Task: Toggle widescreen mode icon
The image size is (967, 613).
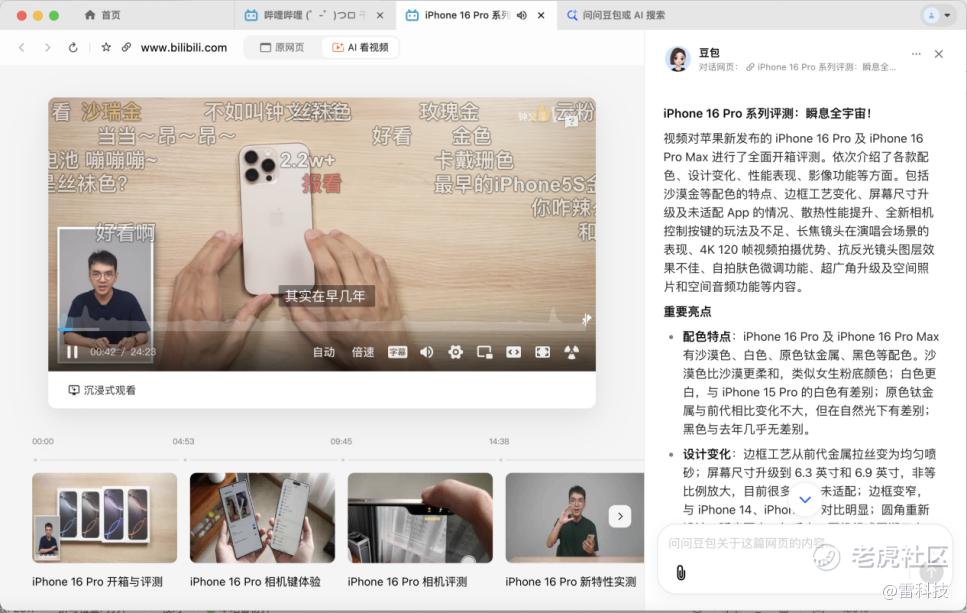Action: 513,352
